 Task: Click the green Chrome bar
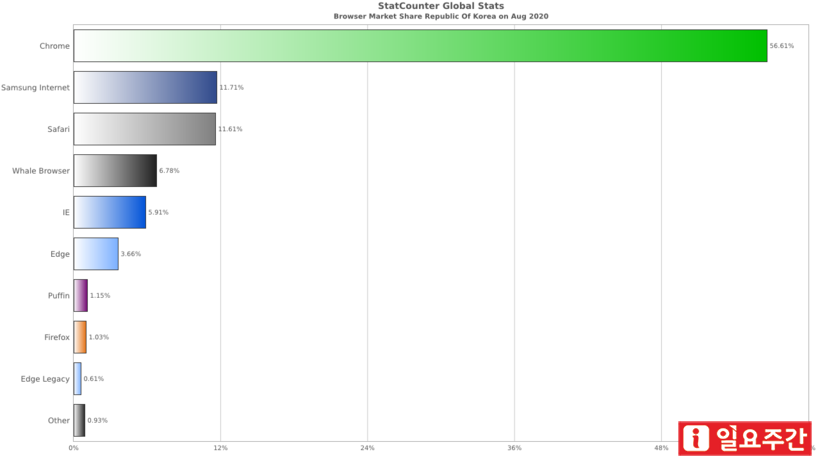point(420,46)
